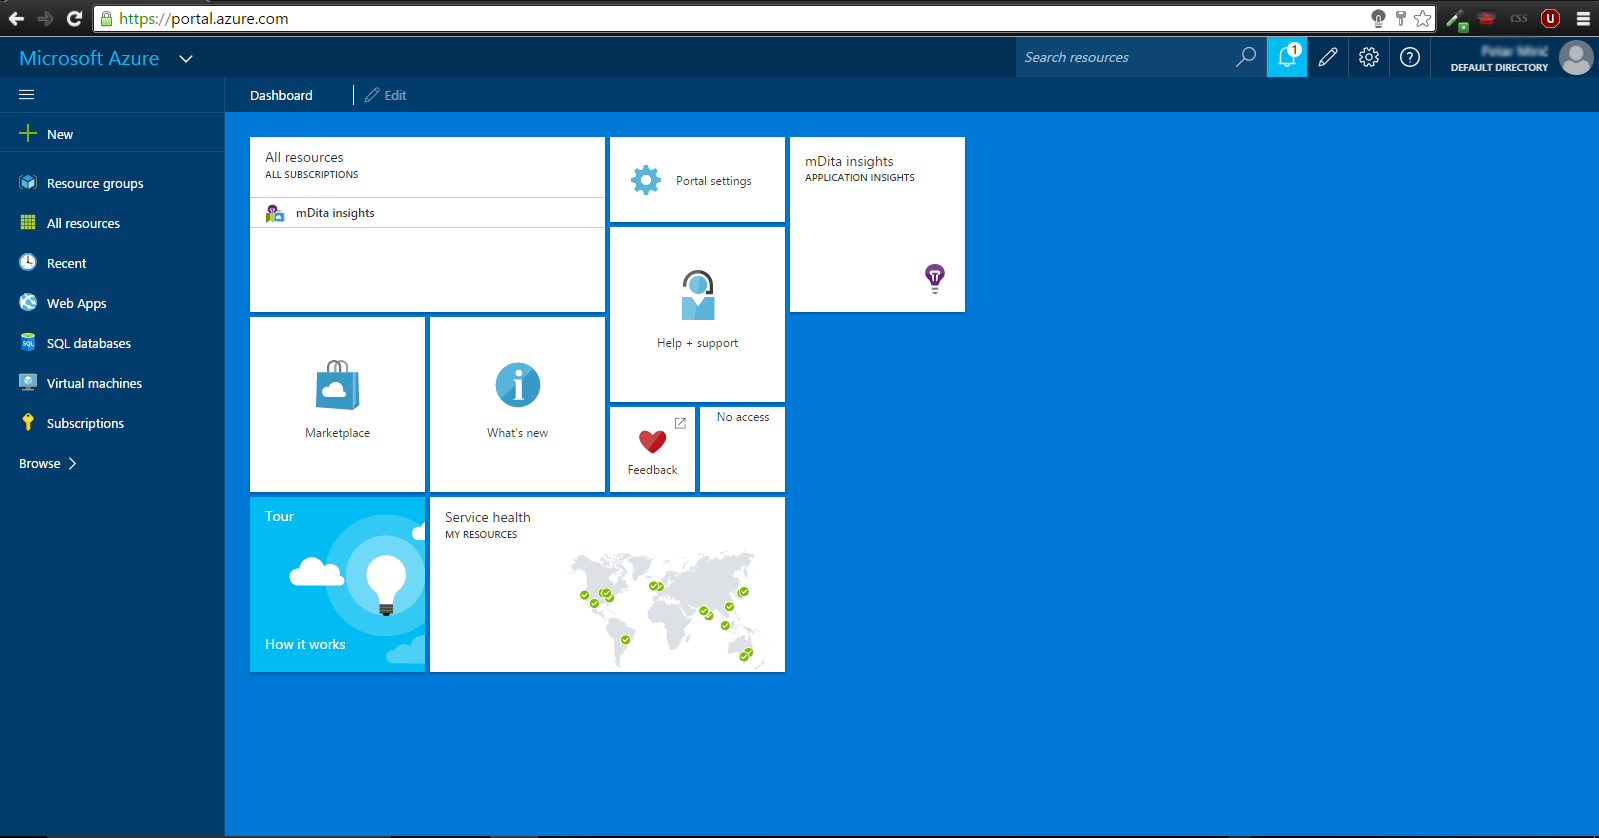Screen dimensions: 1599x838
Task: Expand the Microsoft Azure dropdown chevron
Action: 186,59
